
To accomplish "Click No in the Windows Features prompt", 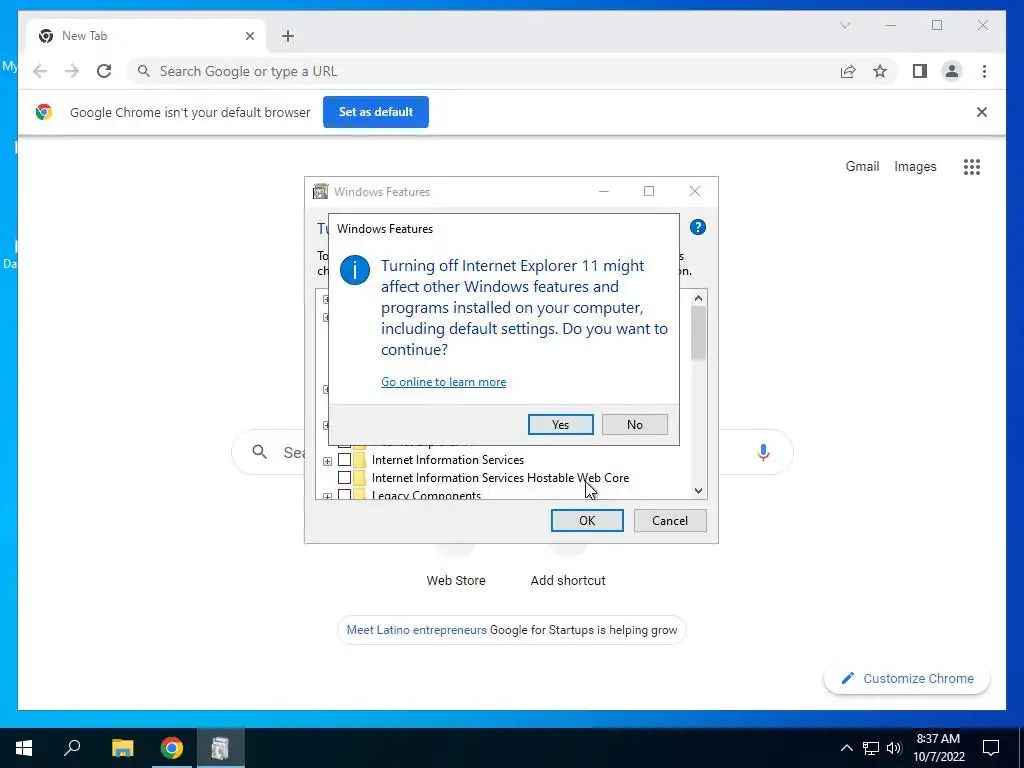I will click(634, 424).
